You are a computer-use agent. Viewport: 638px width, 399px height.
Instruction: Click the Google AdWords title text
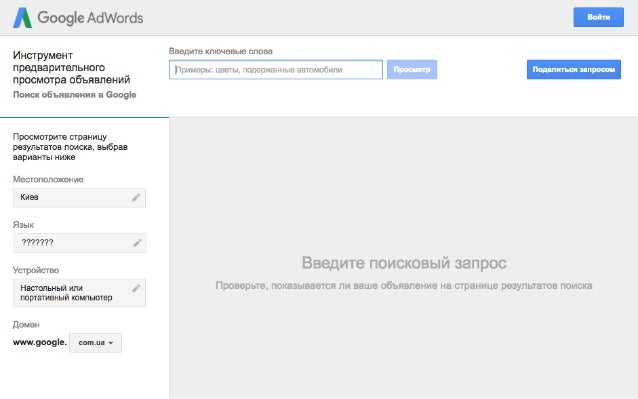point(90,18)
